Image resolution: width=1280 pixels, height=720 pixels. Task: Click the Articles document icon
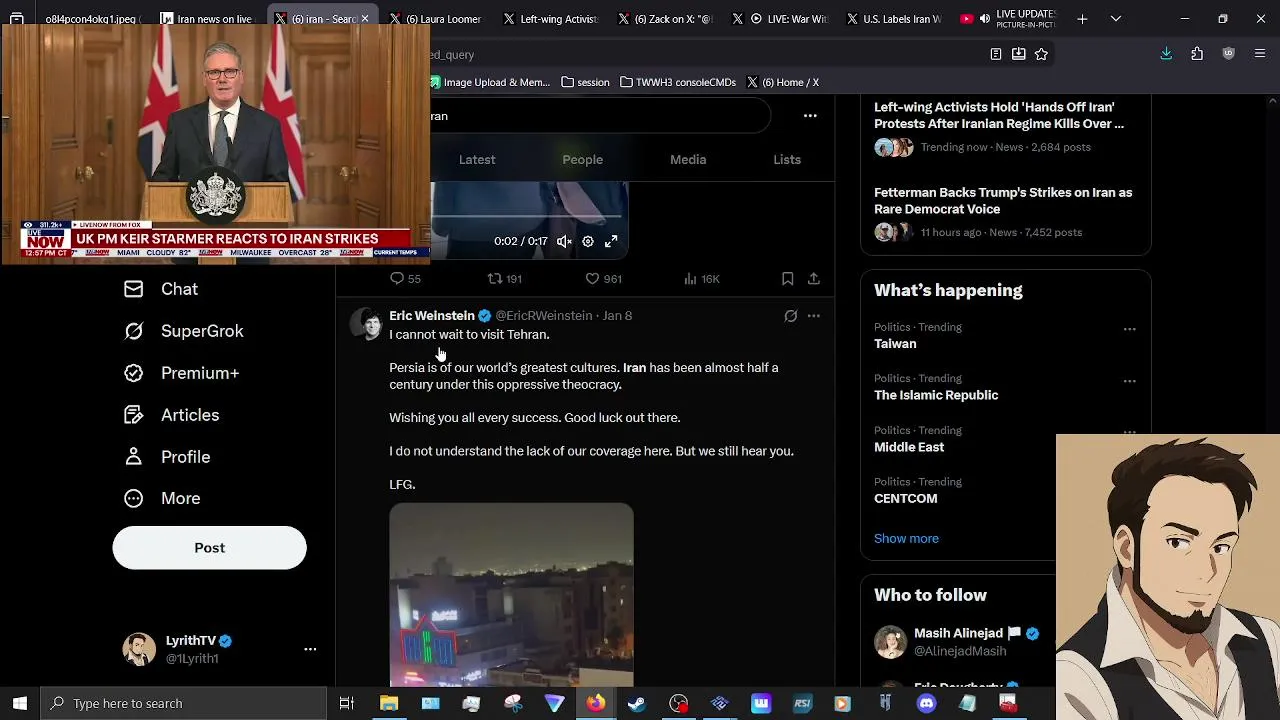(x=133, y=415)
